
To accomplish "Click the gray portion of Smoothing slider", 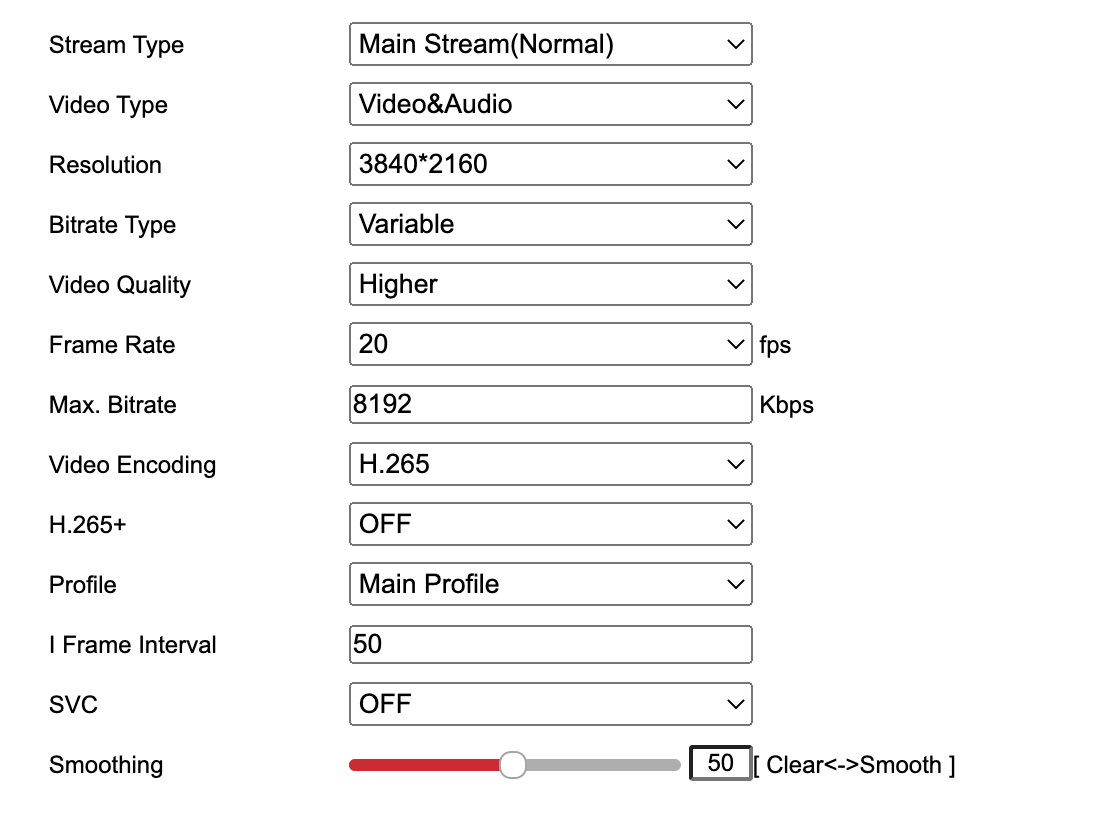I will (x=602, y=765).
